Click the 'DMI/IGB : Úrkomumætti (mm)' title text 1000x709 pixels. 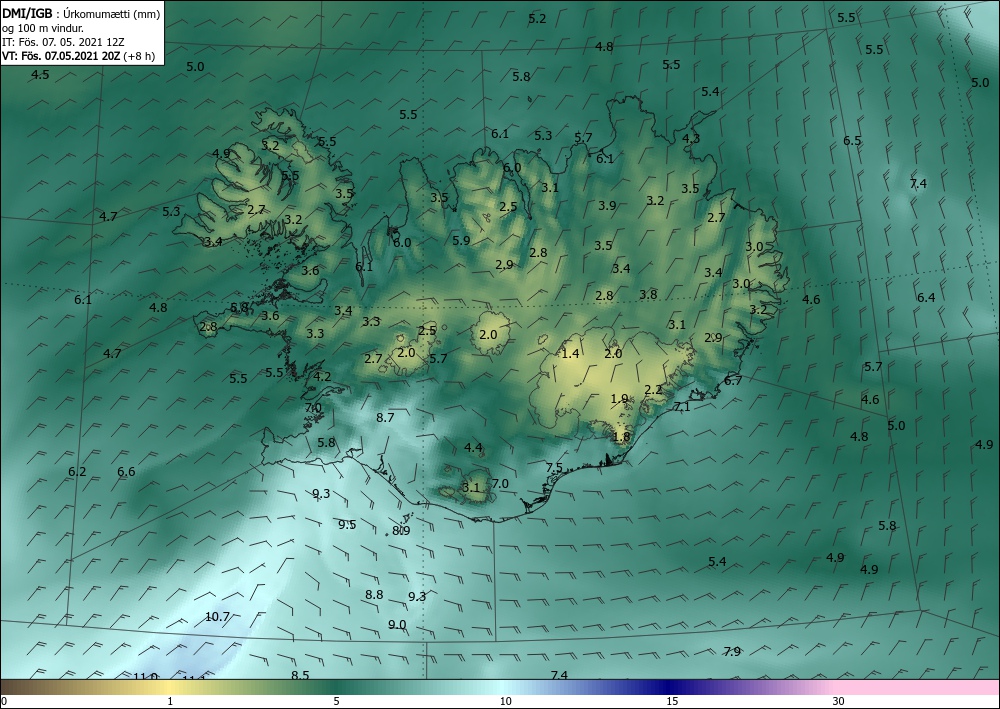(x=81, y=13)
